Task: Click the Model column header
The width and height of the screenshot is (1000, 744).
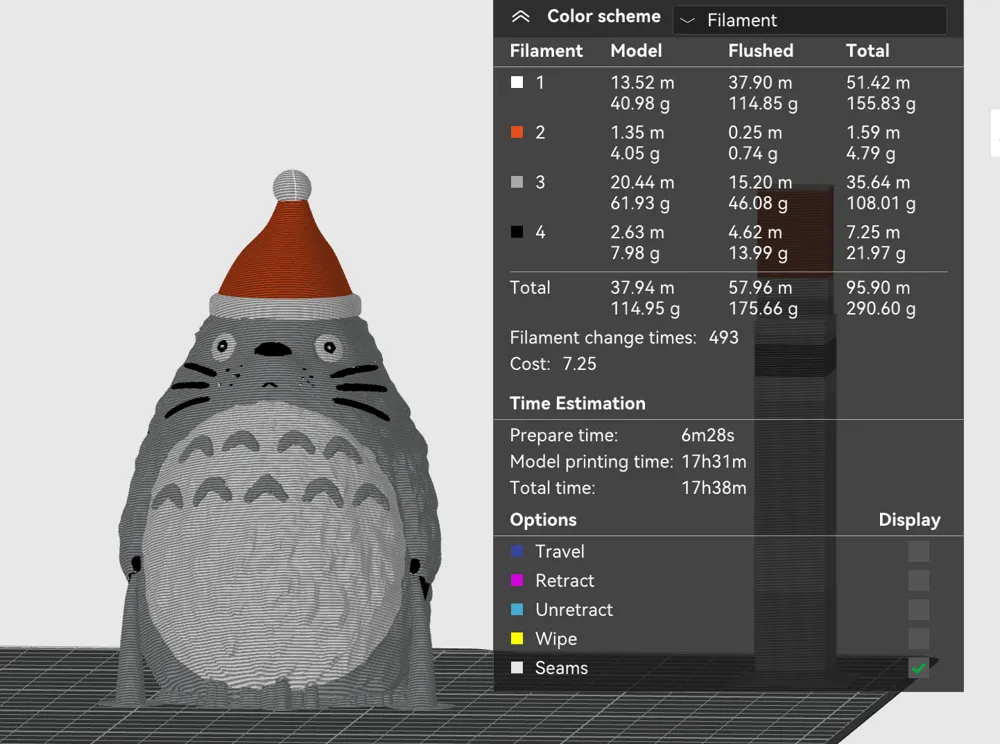Action: tap(636, 51)
